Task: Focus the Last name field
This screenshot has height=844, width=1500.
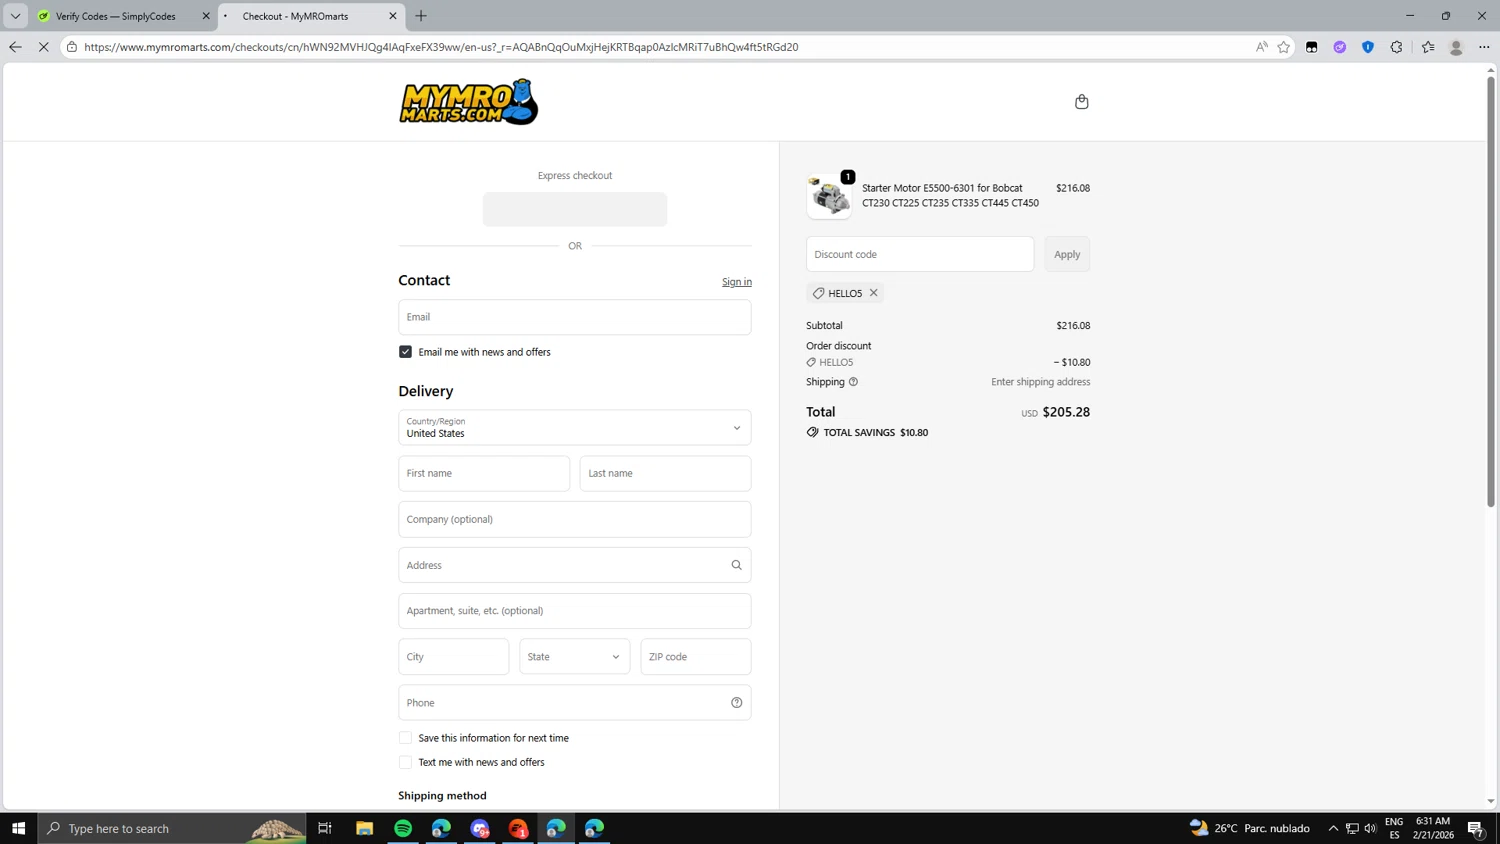Action: click(666, 474)
